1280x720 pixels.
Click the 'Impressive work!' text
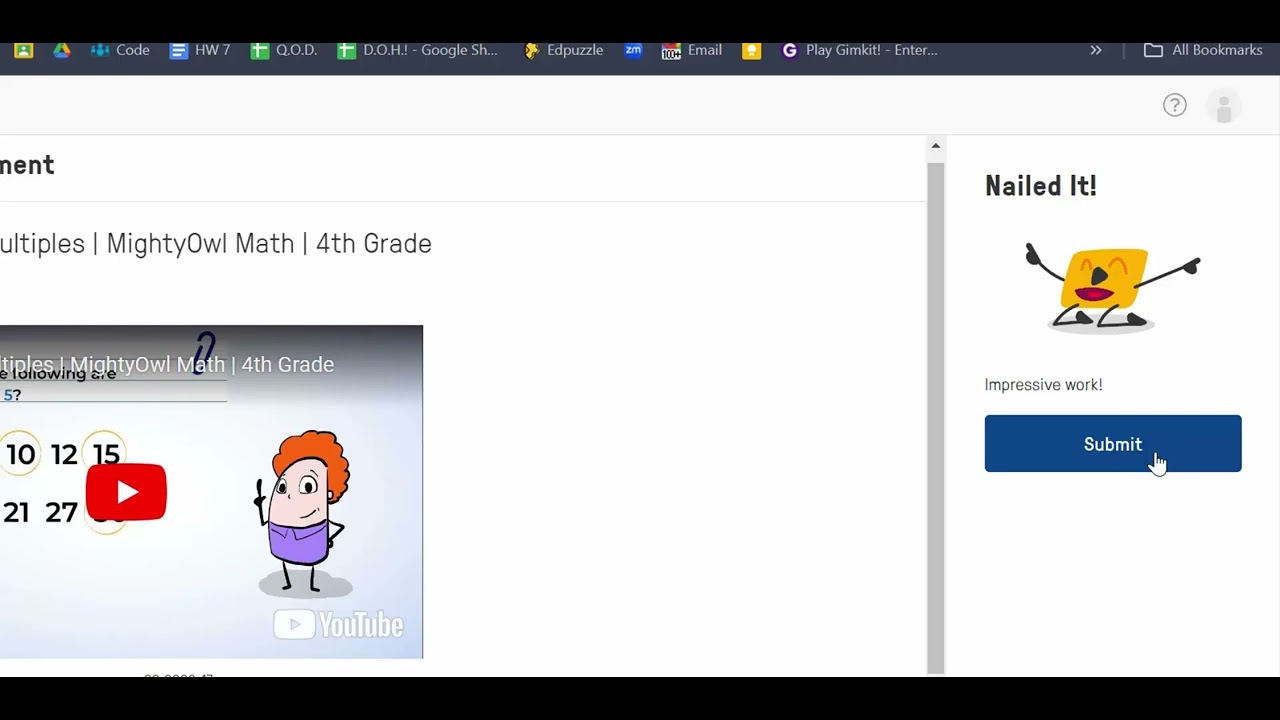pyautogui.click(x=1043, y=385)
